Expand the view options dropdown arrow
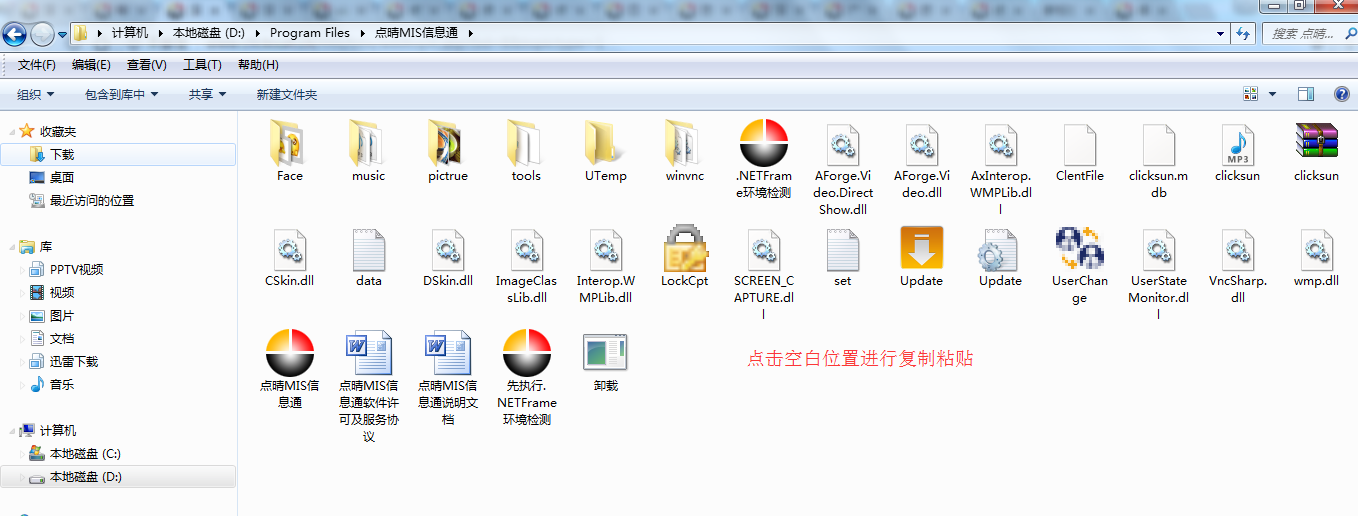This screenshot has width=1358, height=516. click(1273, 94)
